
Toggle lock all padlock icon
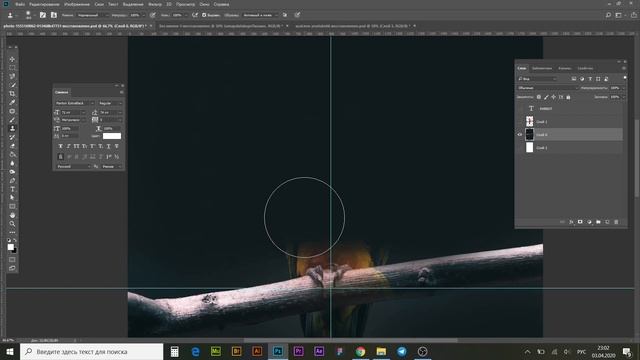coord(568,97)
